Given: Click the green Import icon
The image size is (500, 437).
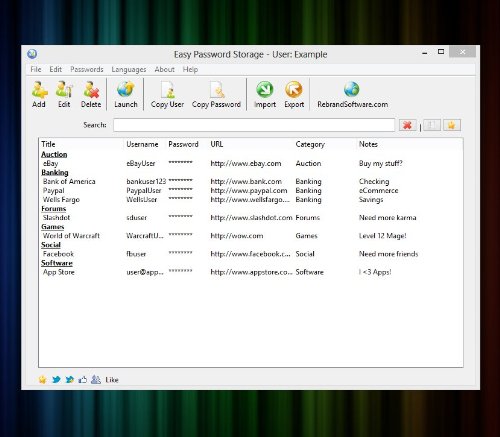Looking at the screenshot, I should pos(265,89).
